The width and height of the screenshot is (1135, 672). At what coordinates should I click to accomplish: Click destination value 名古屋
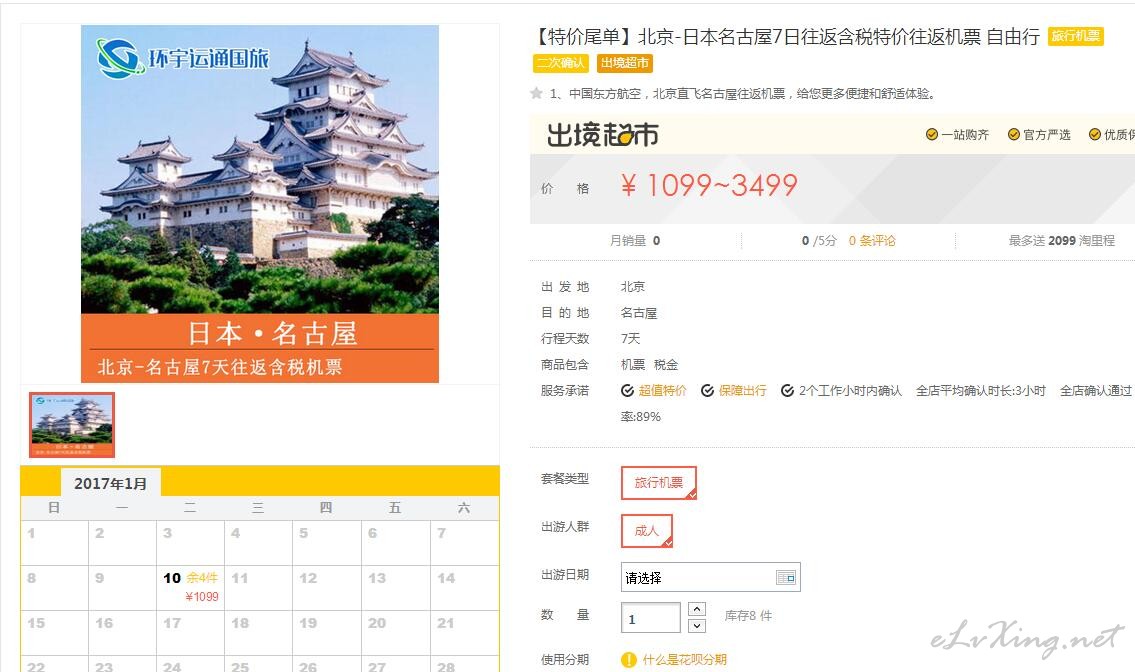(638, 313)
